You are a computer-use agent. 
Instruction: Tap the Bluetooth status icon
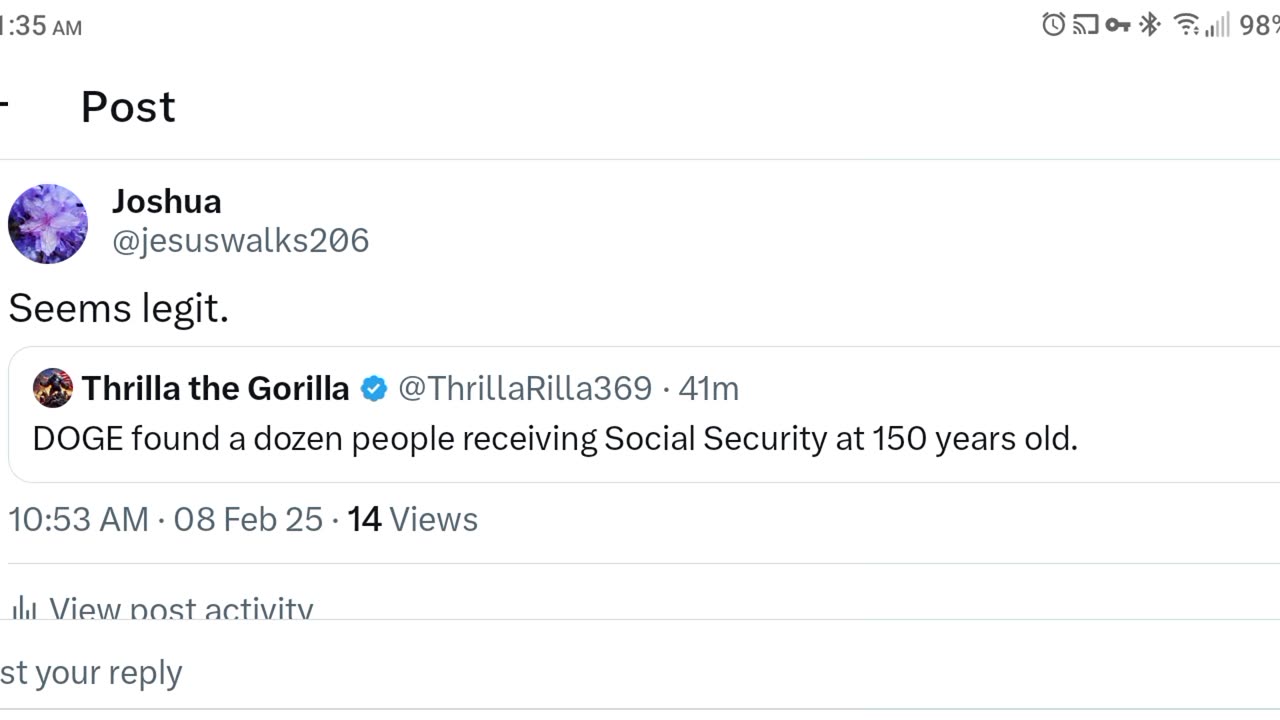pyautogui.click(x=1150, y=25)
